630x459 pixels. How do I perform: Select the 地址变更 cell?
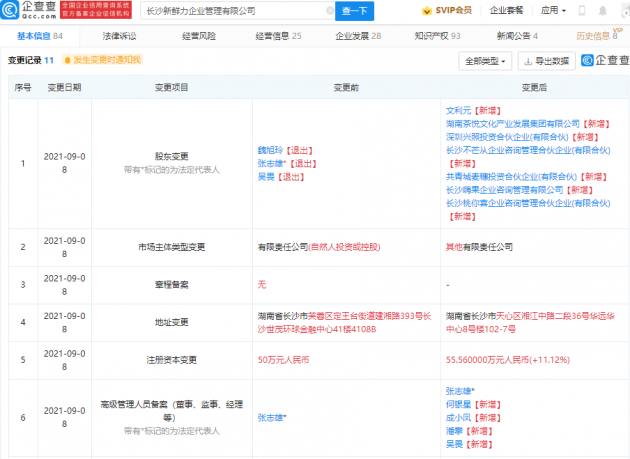[x=172, y=322]
